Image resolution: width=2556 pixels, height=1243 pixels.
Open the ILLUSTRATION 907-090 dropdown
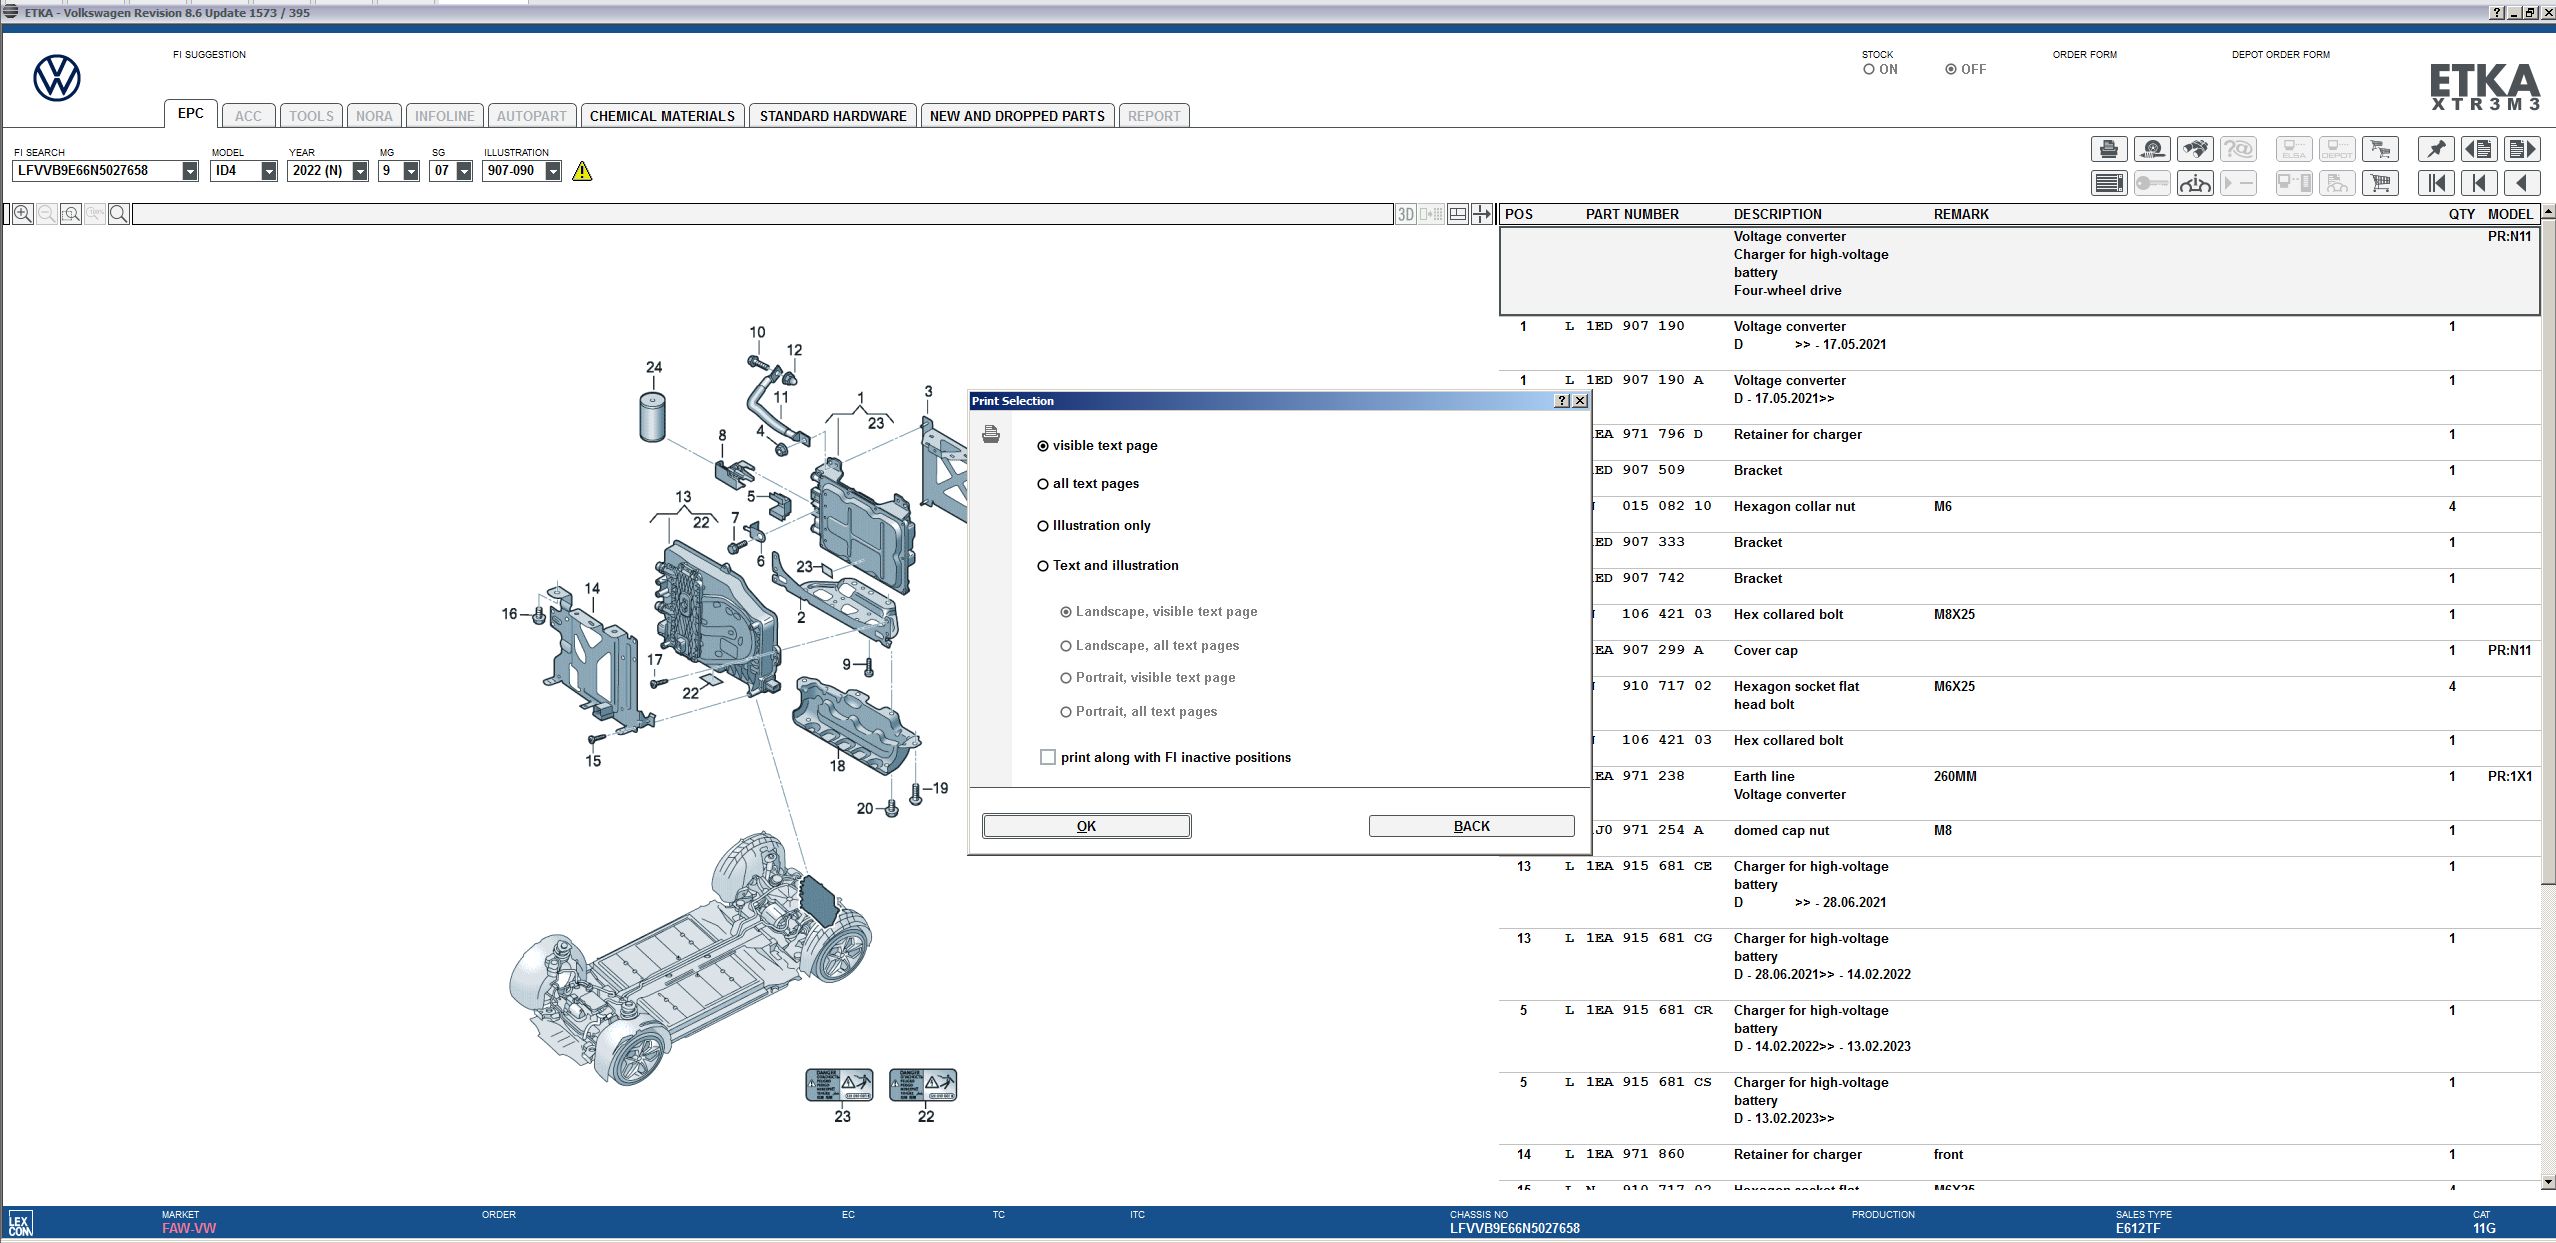[553, 171]
